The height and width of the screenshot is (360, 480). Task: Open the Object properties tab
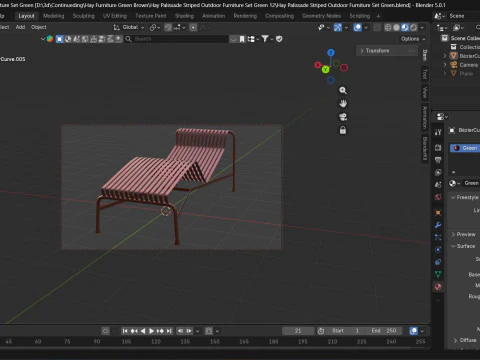point(438,212)
